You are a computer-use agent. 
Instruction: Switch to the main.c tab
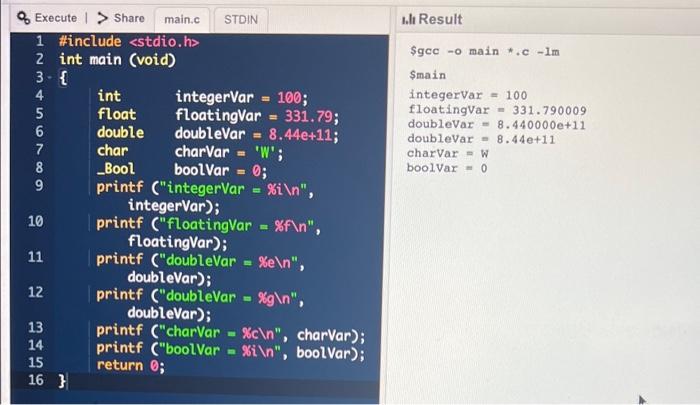(x=182, y=20)
